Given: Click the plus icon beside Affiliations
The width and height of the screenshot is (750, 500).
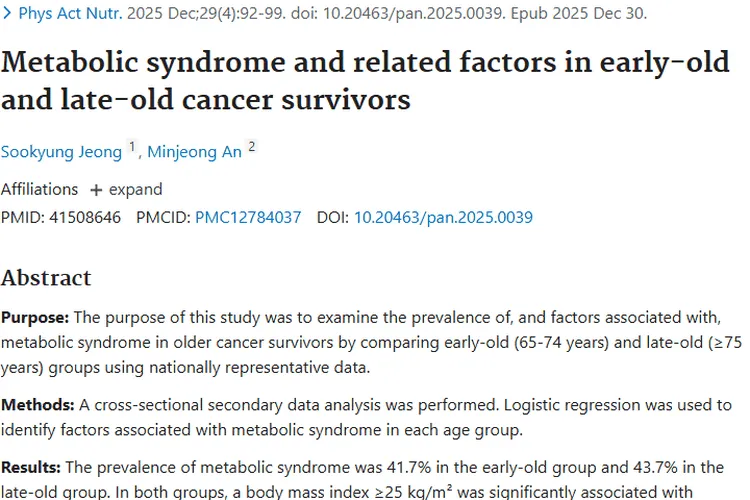Looking at the screenshot, I should click(x=96, y=189).
